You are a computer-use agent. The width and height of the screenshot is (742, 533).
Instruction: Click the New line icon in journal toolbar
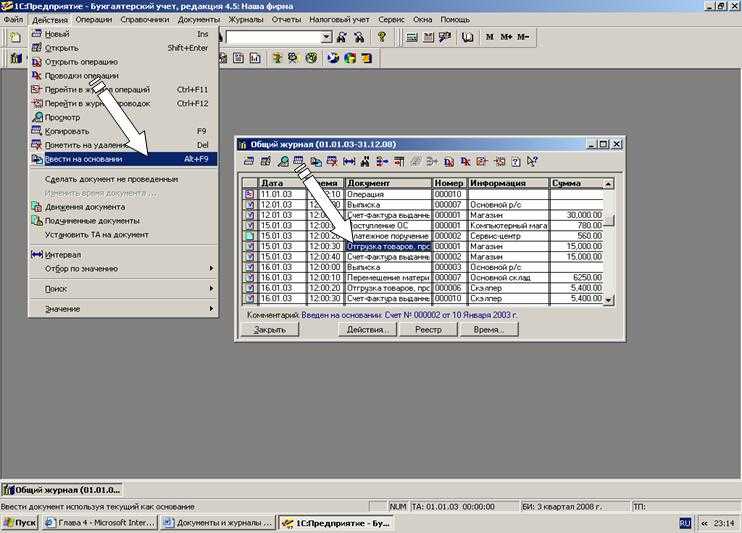click(249, 162)
